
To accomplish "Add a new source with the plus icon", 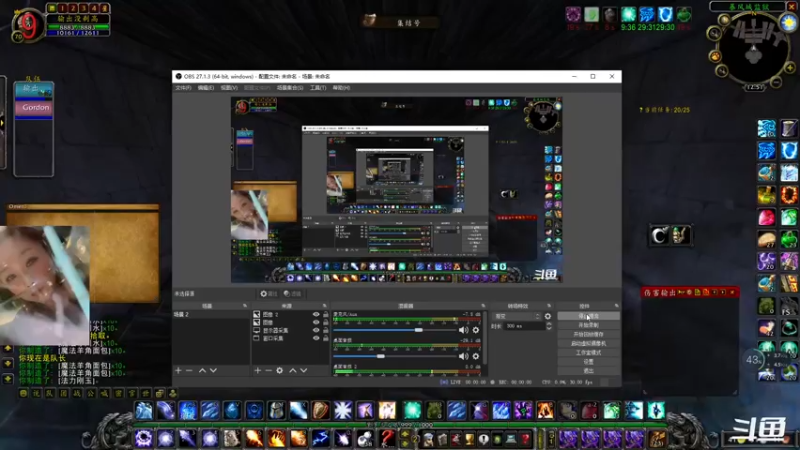I will (257, 370).
